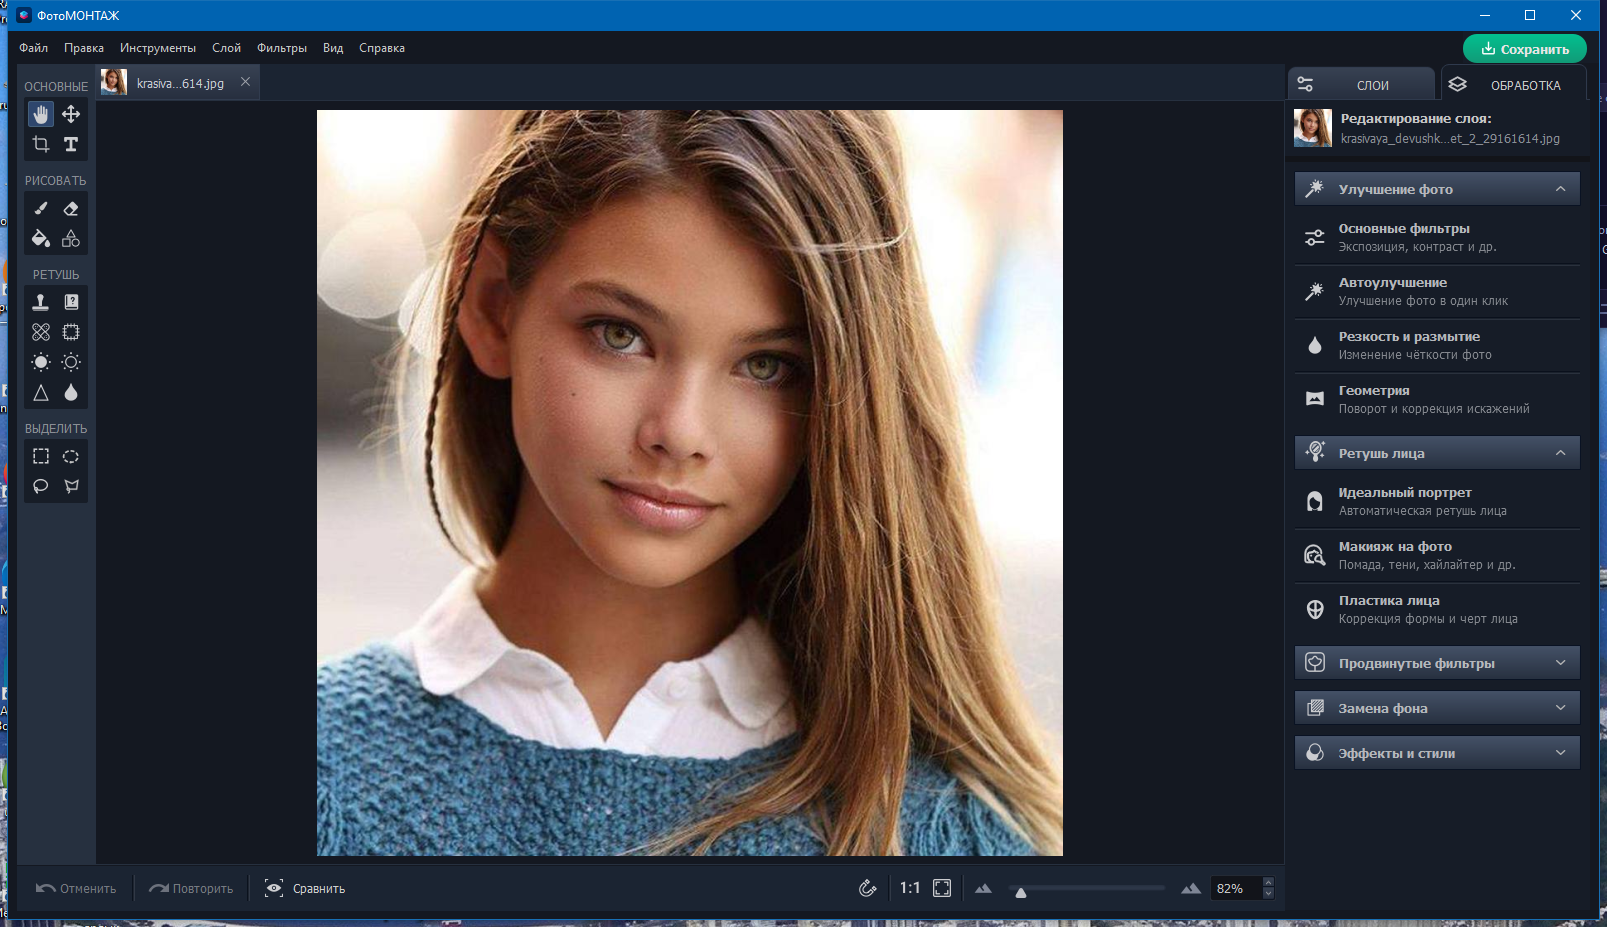Open the Инструменты menu
The height and width of the screenshot is (927, 1607).
click(x=158, y=48)
